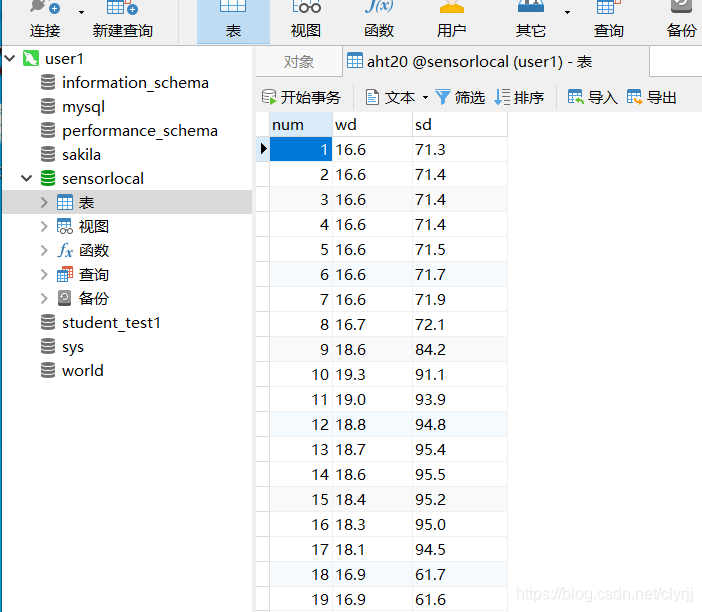Open the 文本 dropdown arrow
This screenshot has height=612, width=702.
tap(425, 97)
